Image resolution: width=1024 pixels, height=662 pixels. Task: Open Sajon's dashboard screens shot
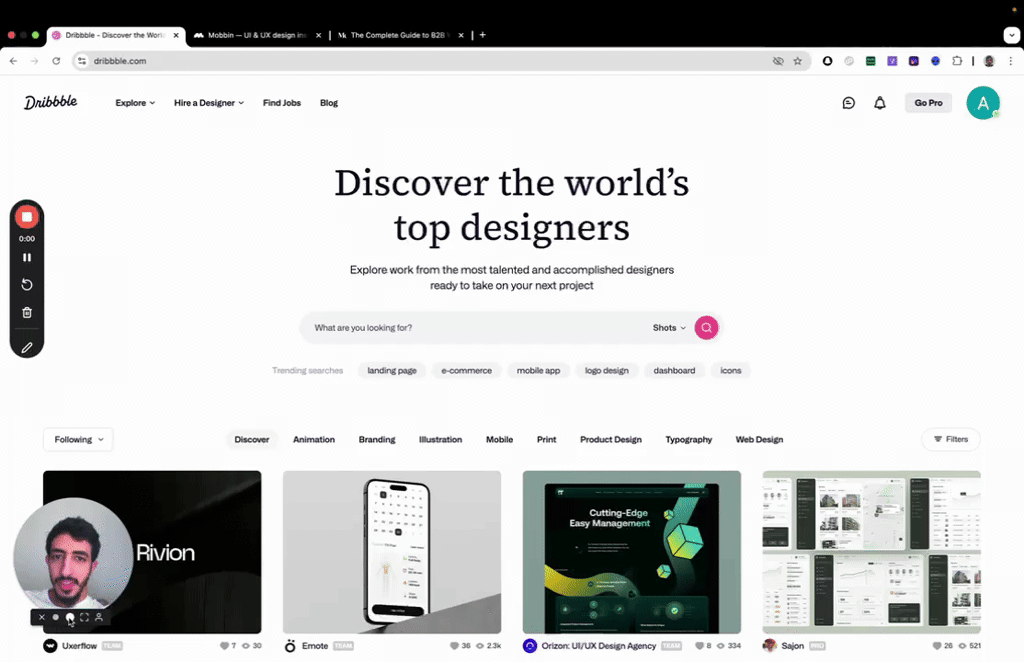(871, 552)
